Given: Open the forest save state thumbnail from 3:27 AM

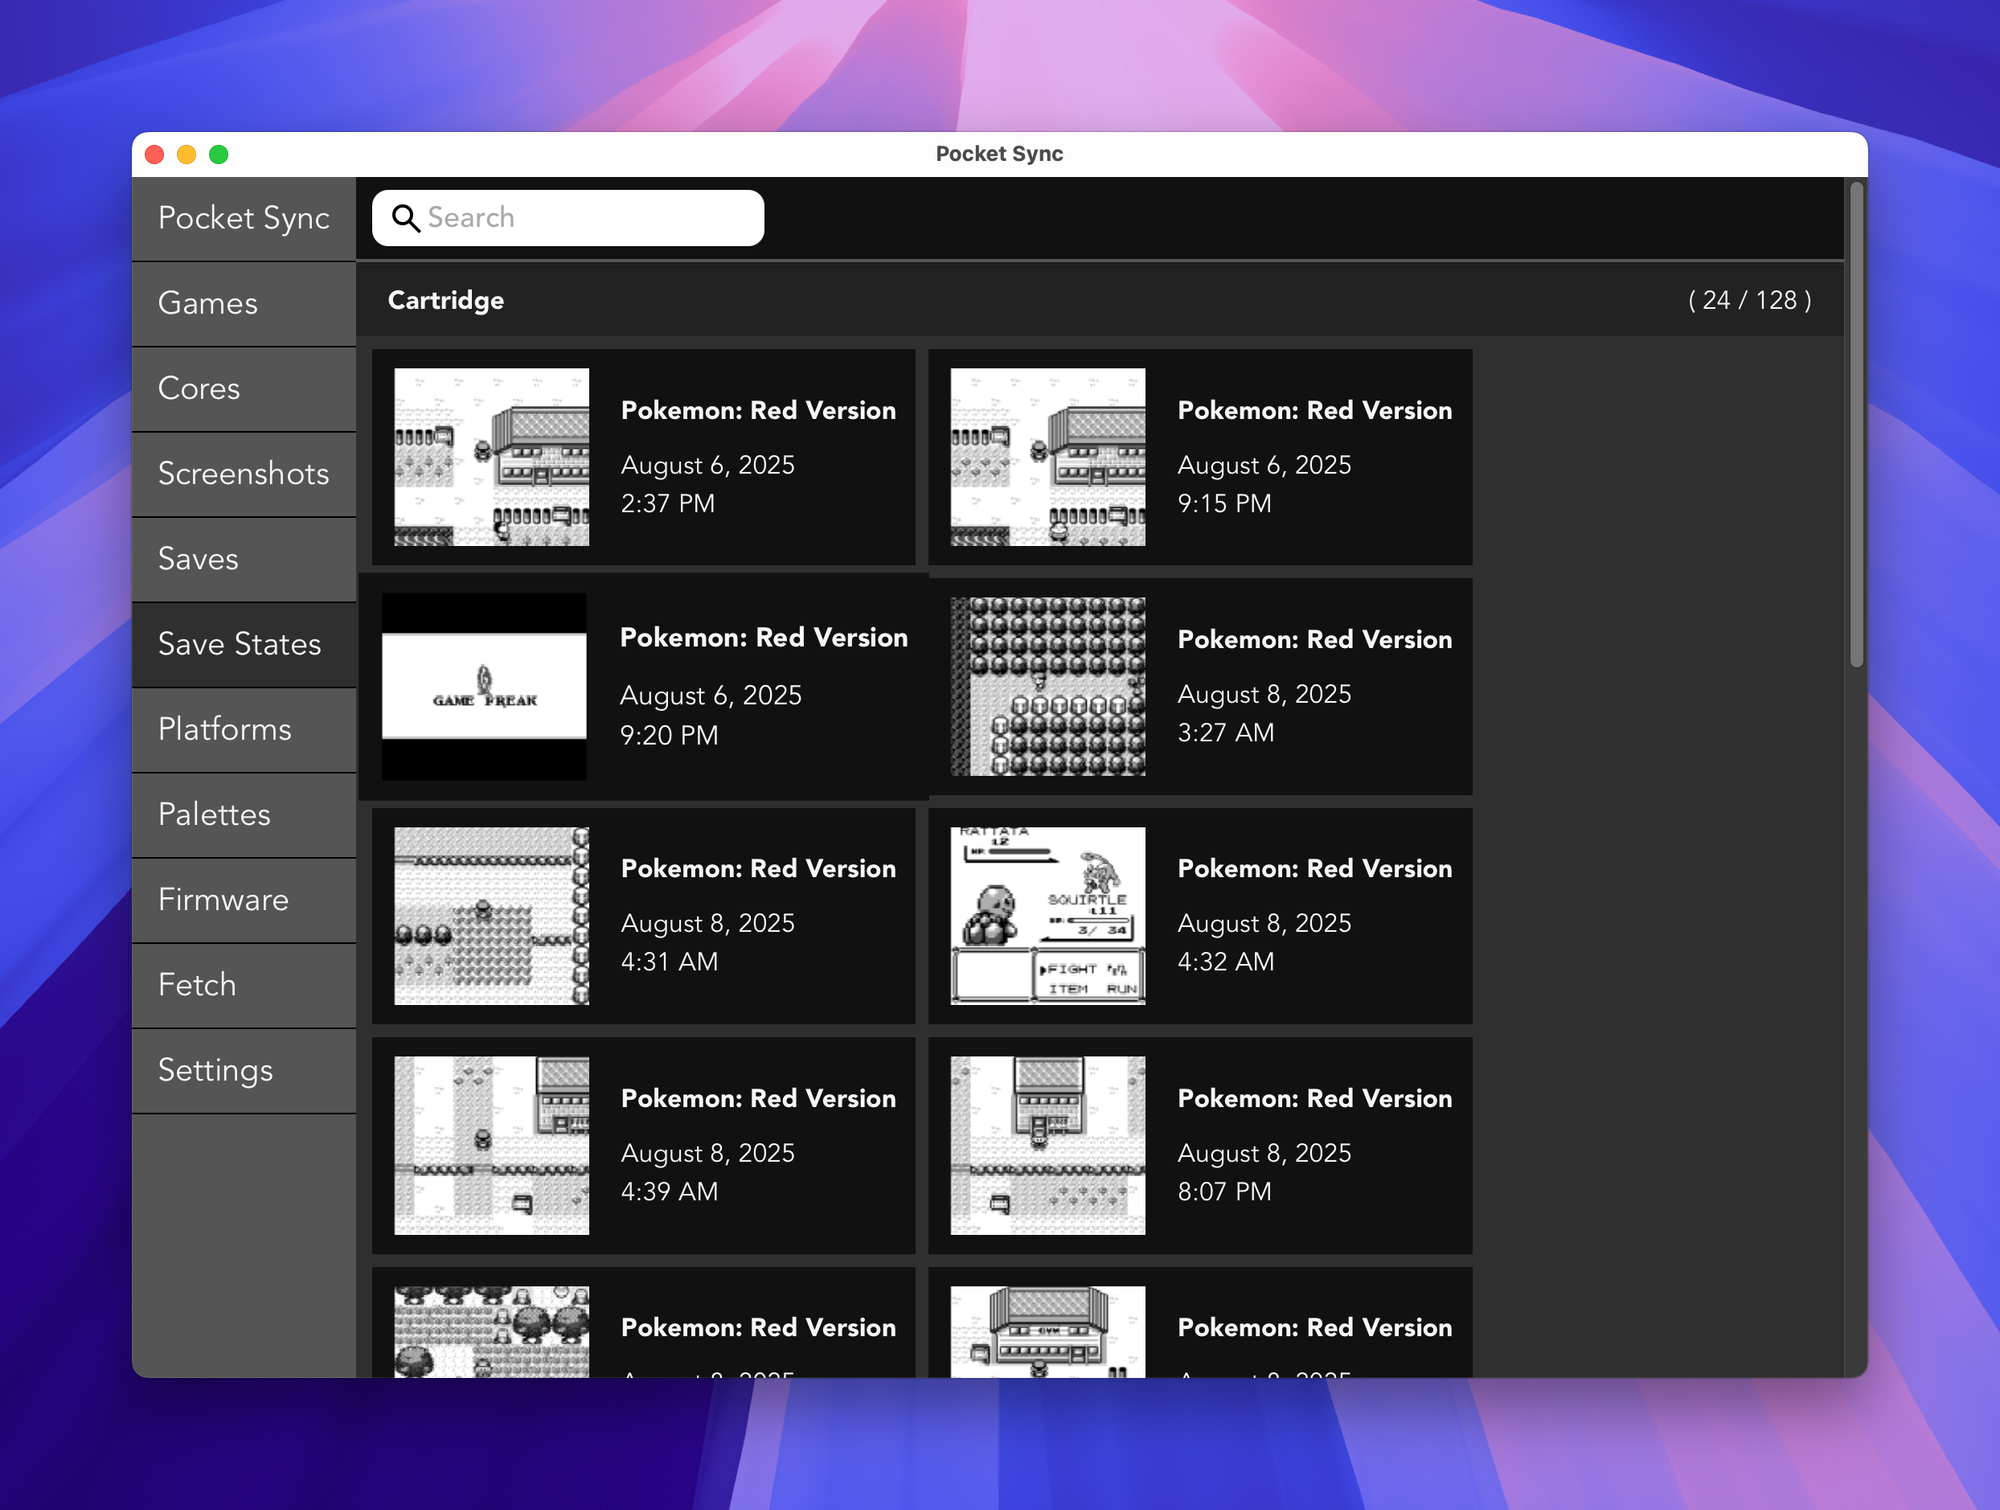Looking at the screenshot, I should tap(1048, 687).
